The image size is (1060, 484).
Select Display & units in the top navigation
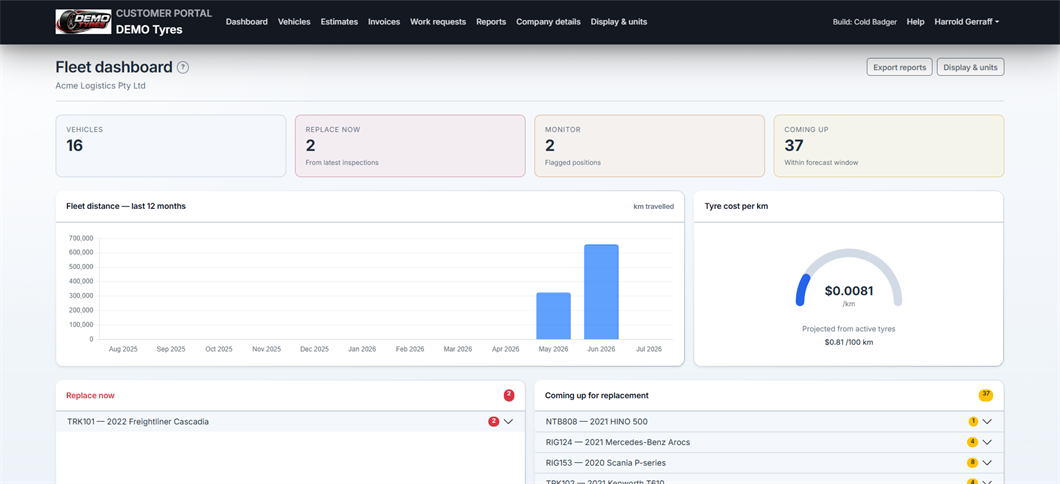[x=619, y=22]
